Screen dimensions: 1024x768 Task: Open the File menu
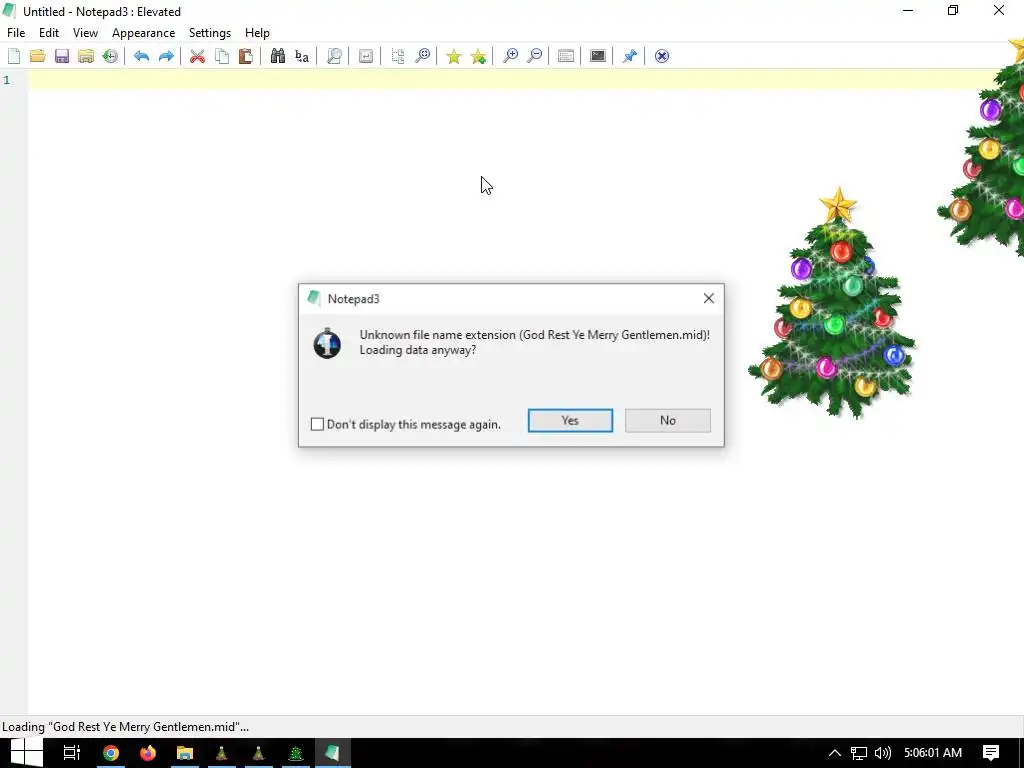coord(16,33)
